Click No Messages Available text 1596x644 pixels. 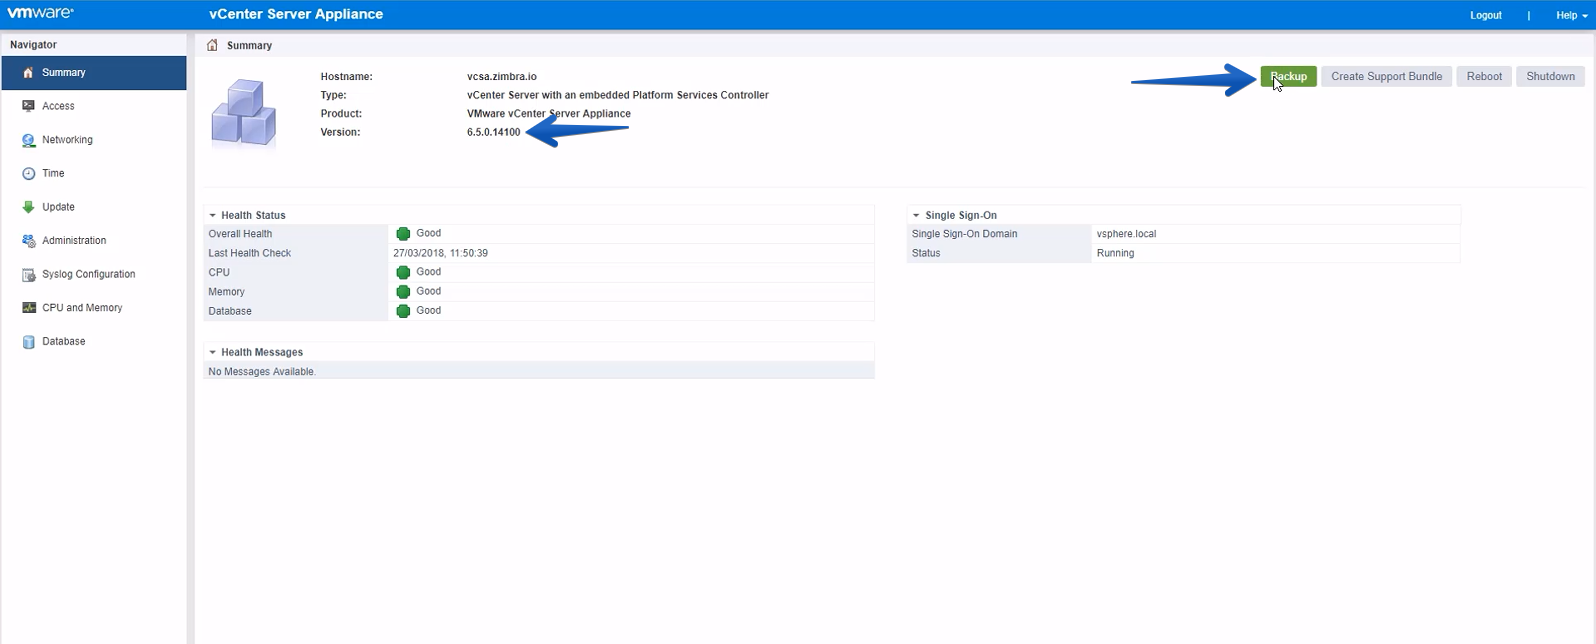pyautogui.click(x=262, y=372)
